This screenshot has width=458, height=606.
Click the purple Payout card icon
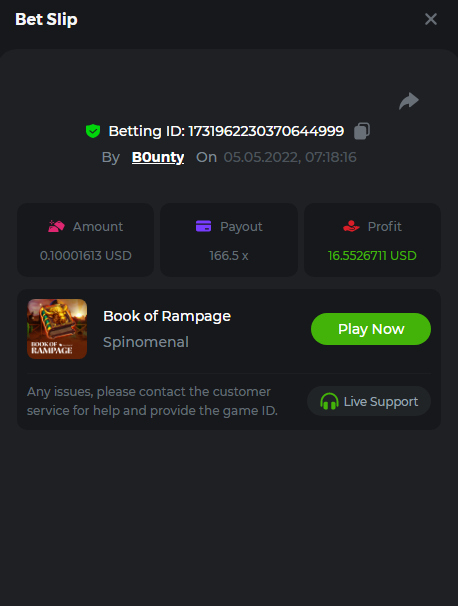tap(203, 226)
